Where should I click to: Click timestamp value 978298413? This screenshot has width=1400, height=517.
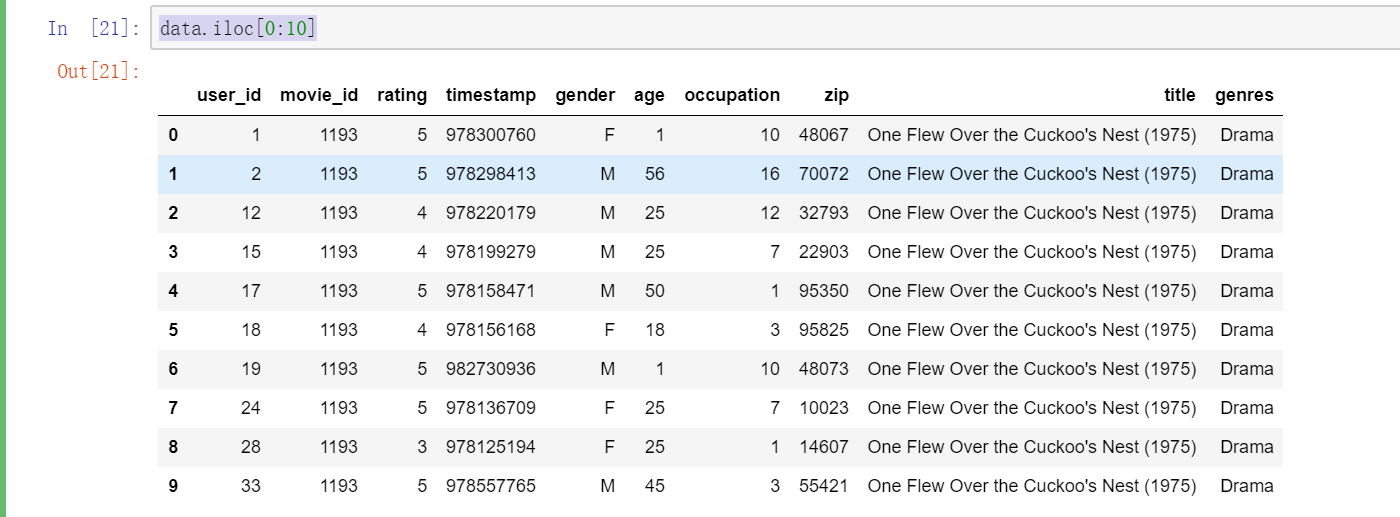(491, 174)
